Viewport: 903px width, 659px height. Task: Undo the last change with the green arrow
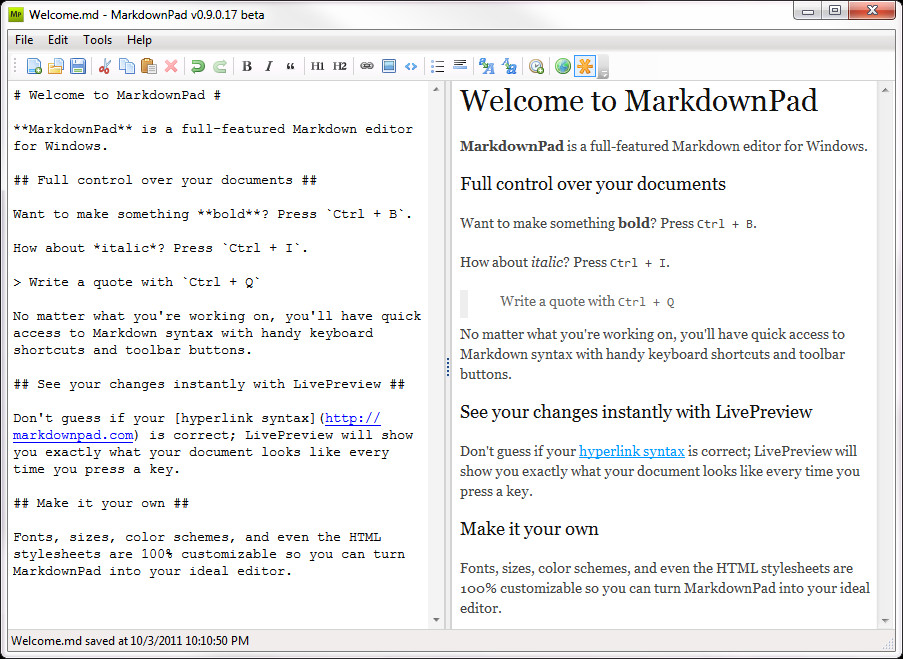[x=198, y=66]
